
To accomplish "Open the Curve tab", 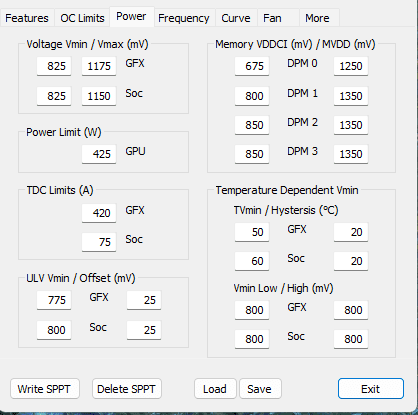I will click(x=236, y=18).
